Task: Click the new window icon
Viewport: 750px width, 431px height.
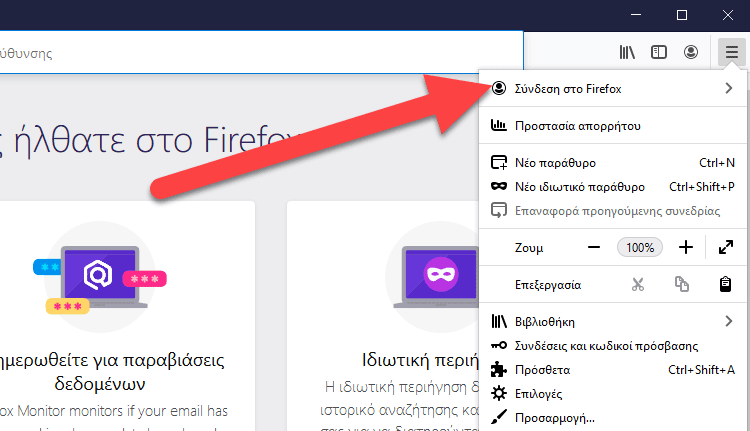Action: pyautogui.click(x=499, y=163)
